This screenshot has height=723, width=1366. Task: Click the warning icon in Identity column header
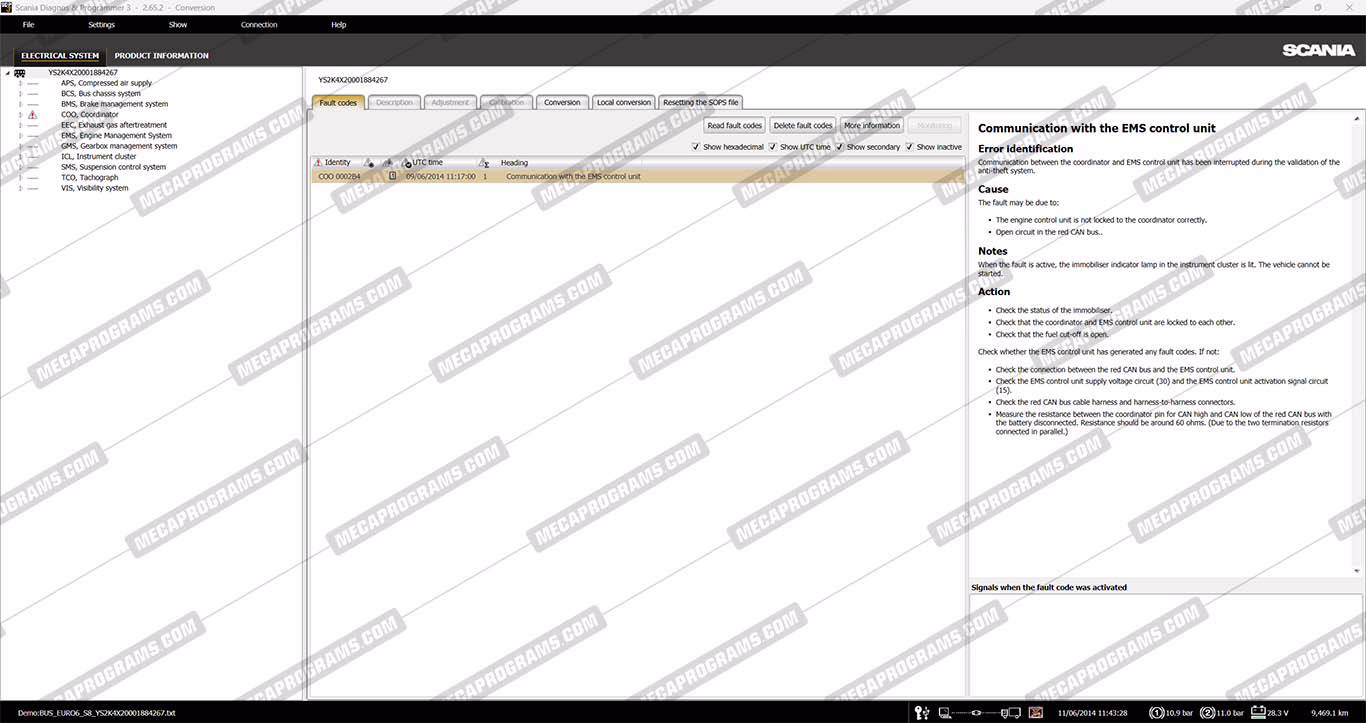pos(318,162)
